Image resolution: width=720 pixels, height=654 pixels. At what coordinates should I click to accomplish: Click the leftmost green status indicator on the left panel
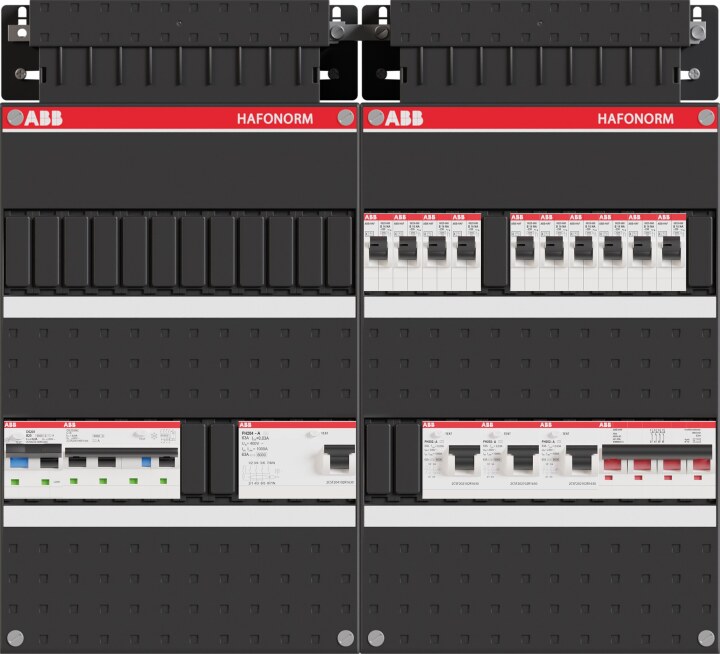point(15,482)
